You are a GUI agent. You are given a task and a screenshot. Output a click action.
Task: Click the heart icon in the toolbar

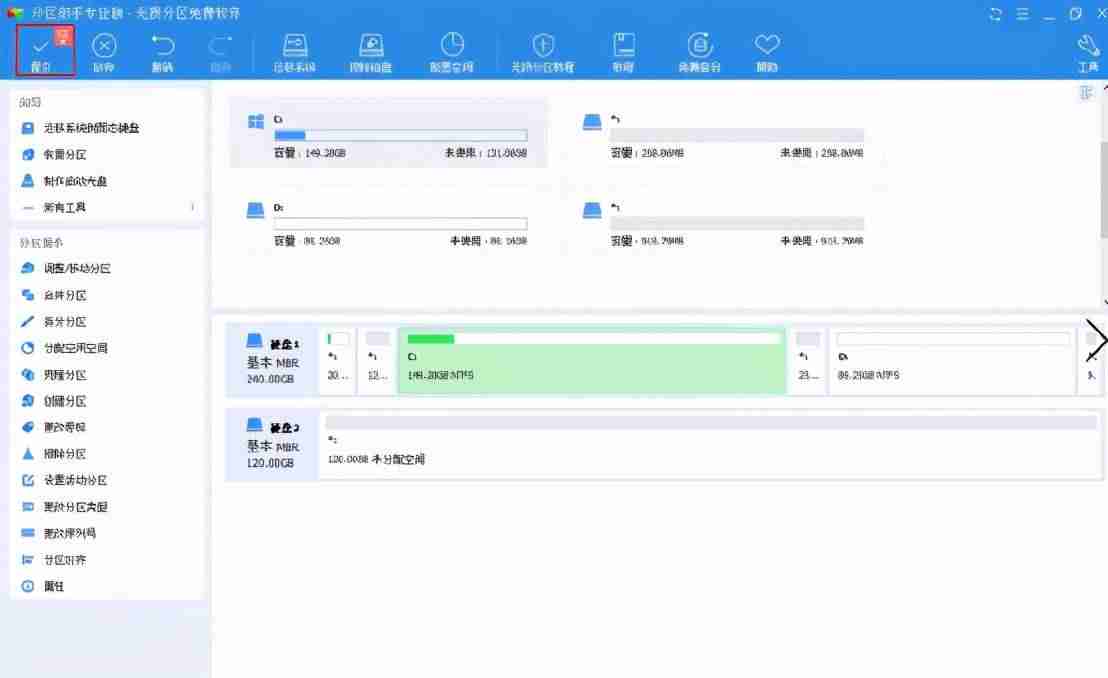click(767, 52)
